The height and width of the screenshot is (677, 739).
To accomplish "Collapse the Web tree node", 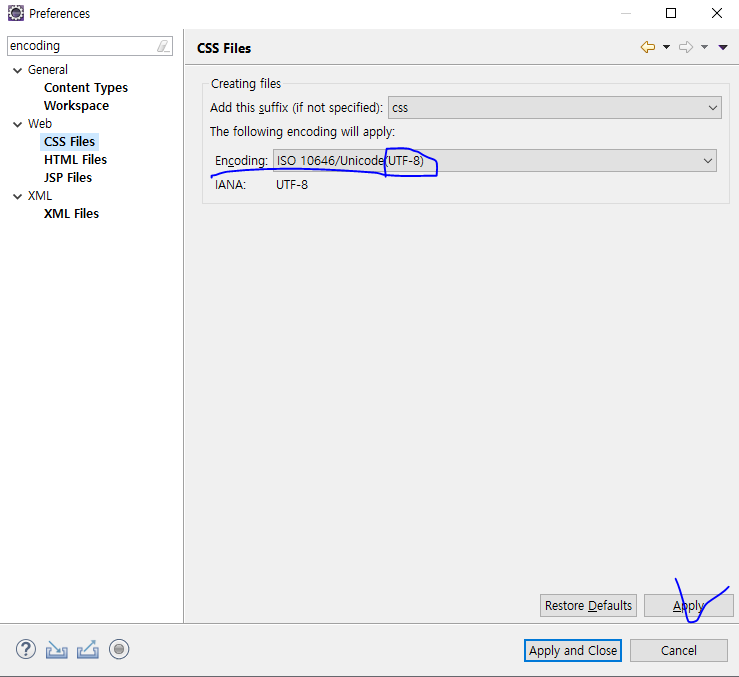I will click(17, 124).
